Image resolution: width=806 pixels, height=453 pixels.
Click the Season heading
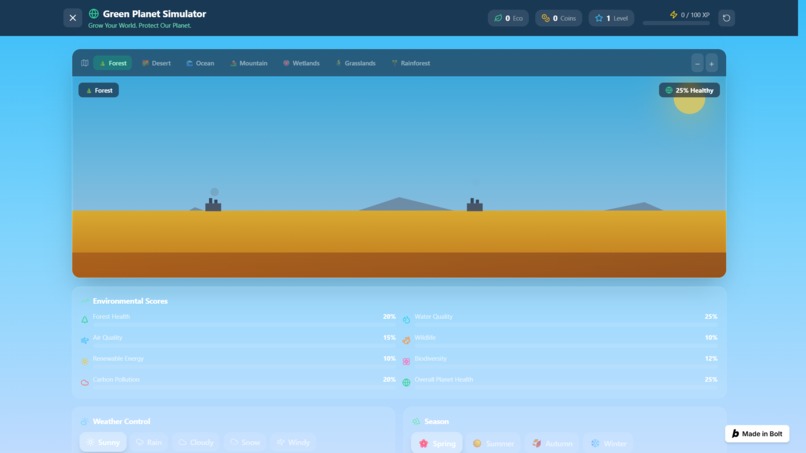(x=436, y=421)
